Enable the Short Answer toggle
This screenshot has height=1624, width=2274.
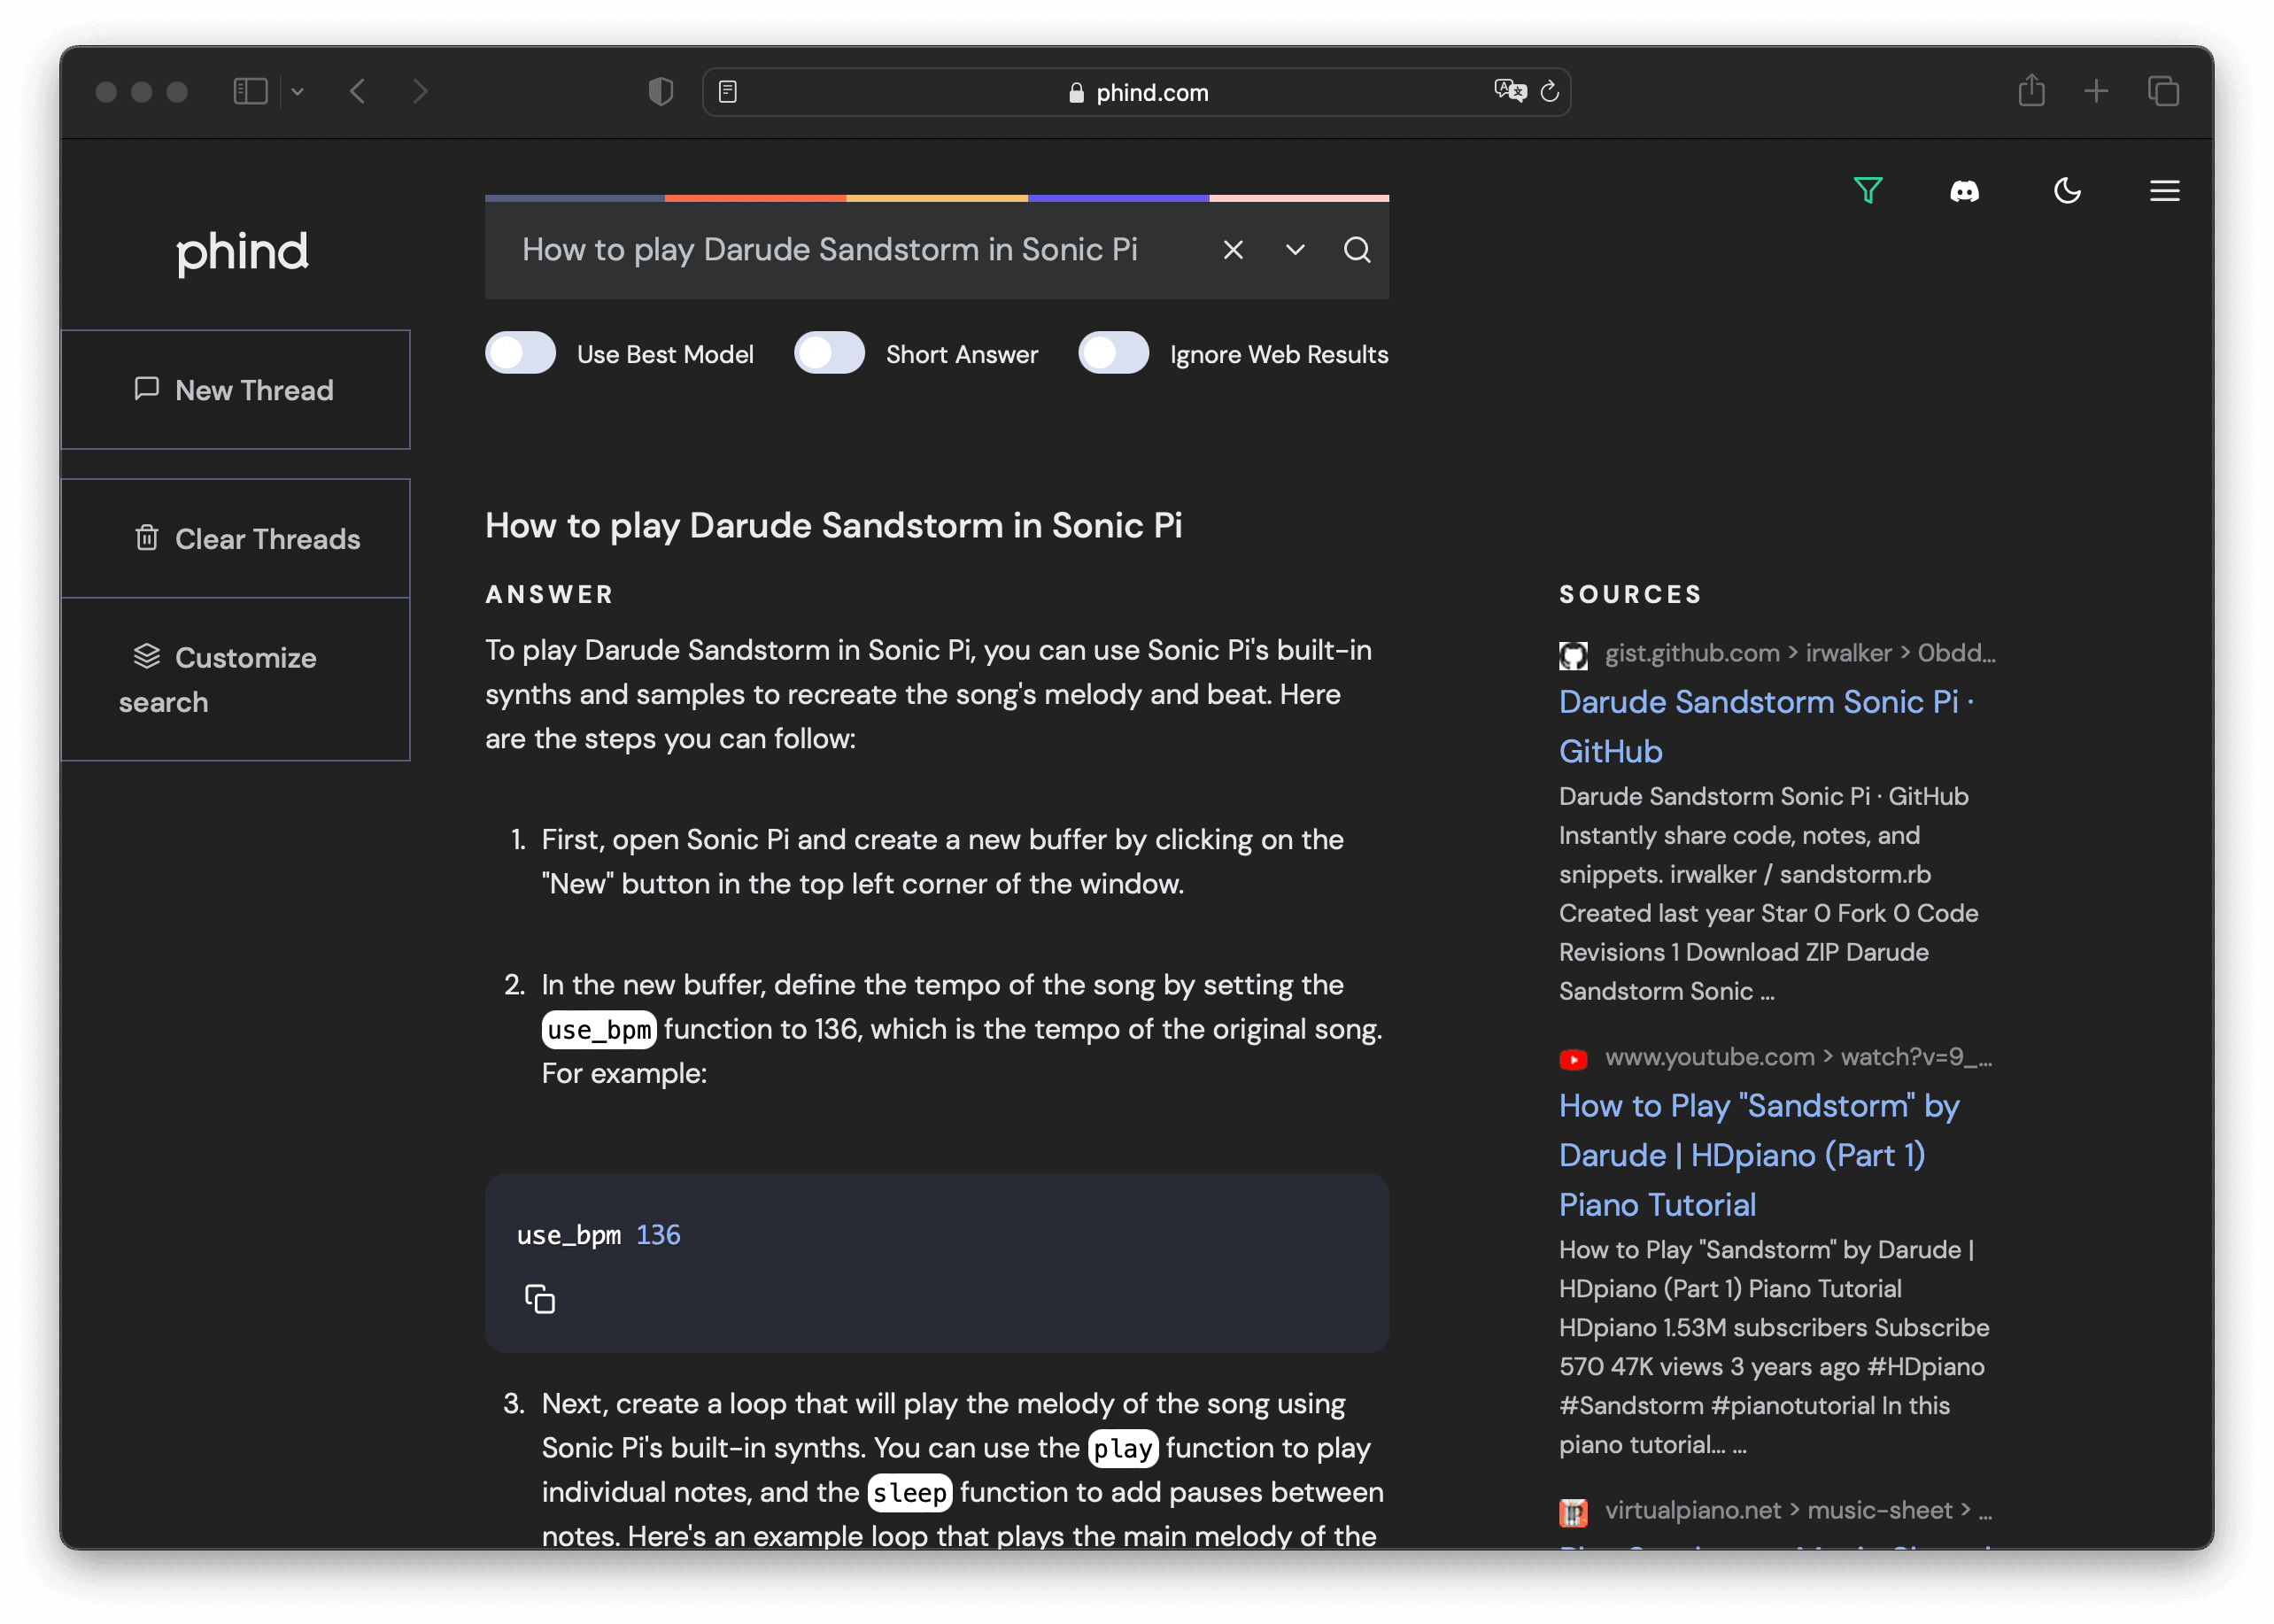pyautogui.click(x=826, y=353)
